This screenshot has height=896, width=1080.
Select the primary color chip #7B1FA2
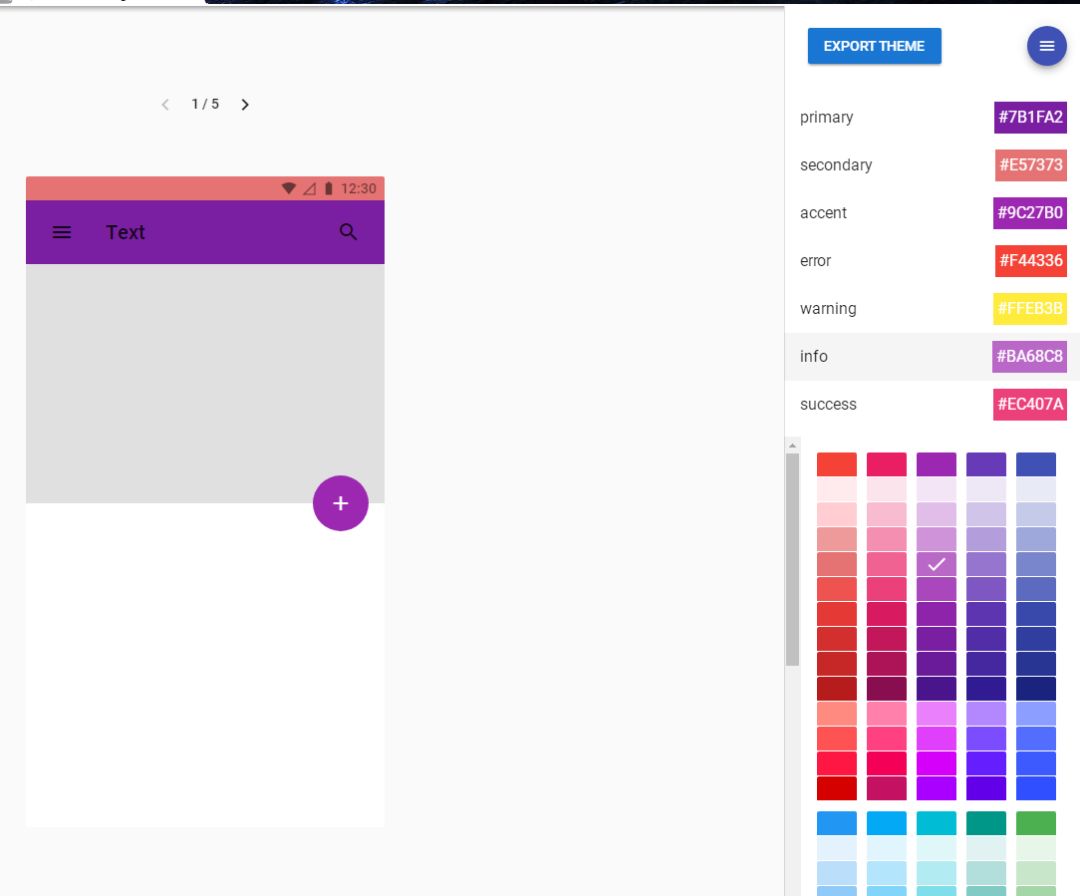tap(1030, 117)
